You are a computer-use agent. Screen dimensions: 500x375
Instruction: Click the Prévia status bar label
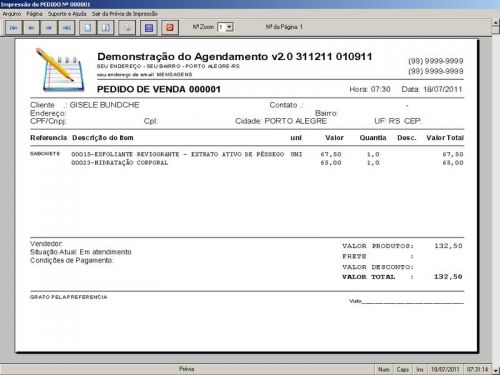[x=187, y=369]
